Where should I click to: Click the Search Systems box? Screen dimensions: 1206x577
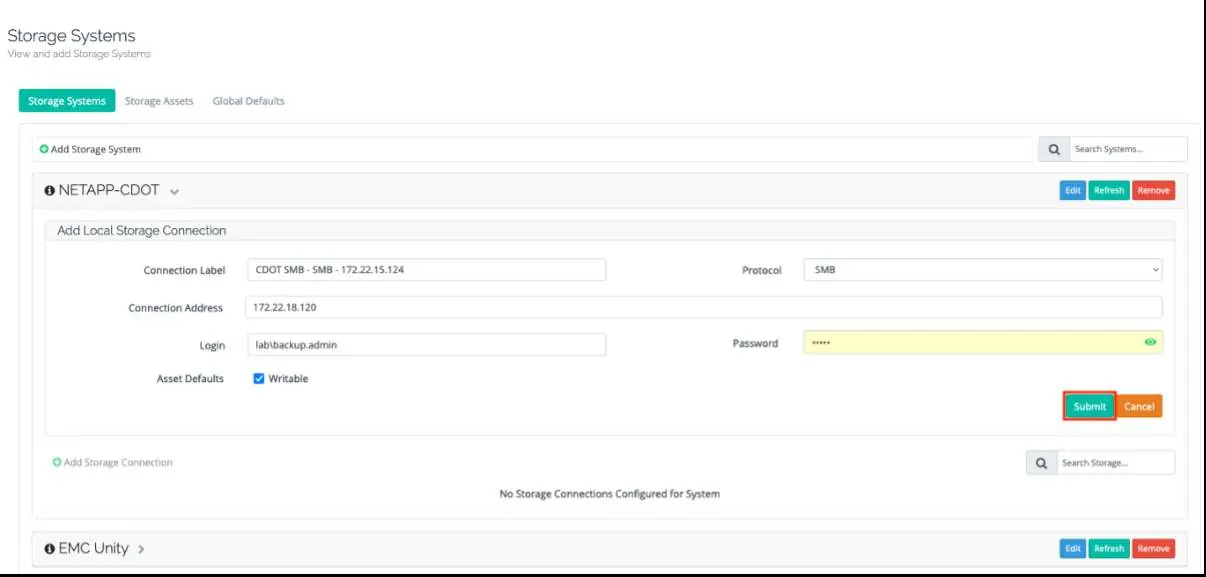coord(1128,149)
